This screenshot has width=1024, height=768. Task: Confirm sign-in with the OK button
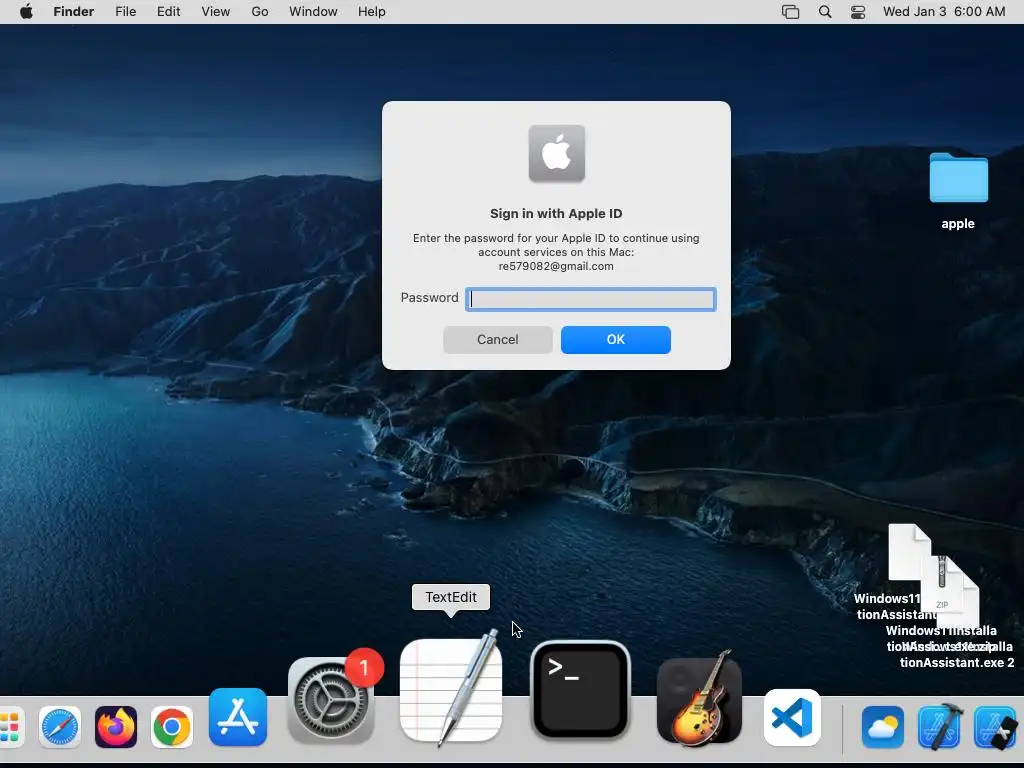(x=616, y=340)
